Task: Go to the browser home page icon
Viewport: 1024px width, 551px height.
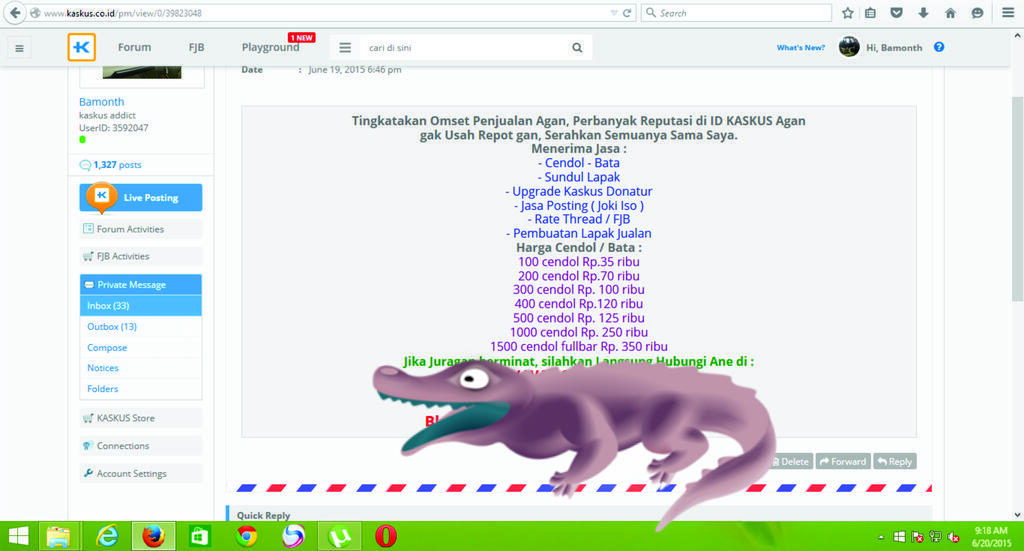Action: pyautogui.click(x=950, y=12)
